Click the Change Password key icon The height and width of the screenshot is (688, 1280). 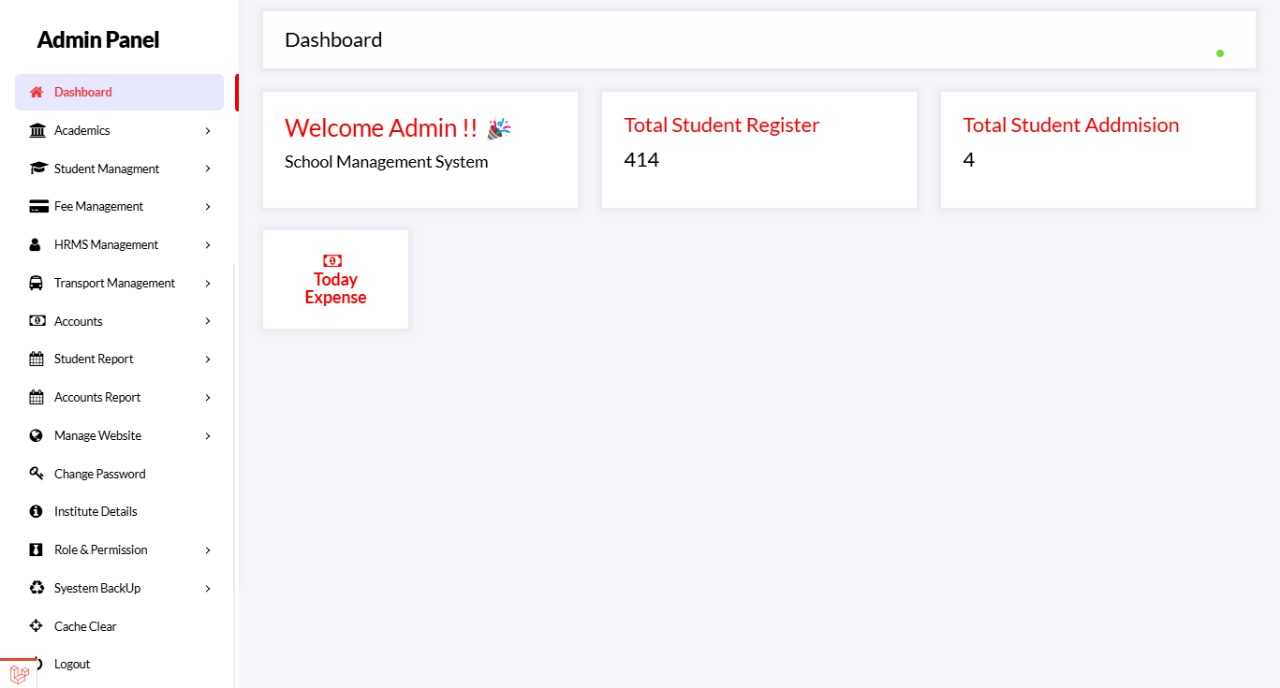(37, 473)
